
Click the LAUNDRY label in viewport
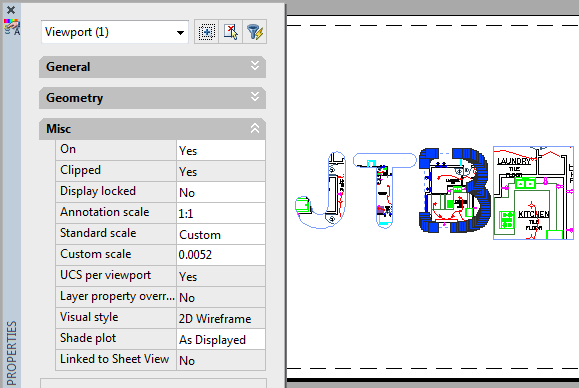coord(514,161)
